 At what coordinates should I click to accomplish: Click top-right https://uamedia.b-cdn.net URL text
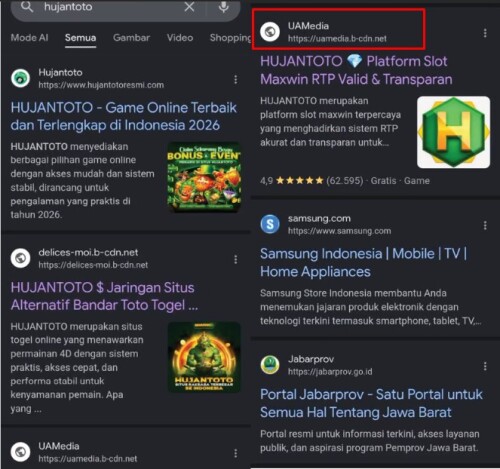337,39
